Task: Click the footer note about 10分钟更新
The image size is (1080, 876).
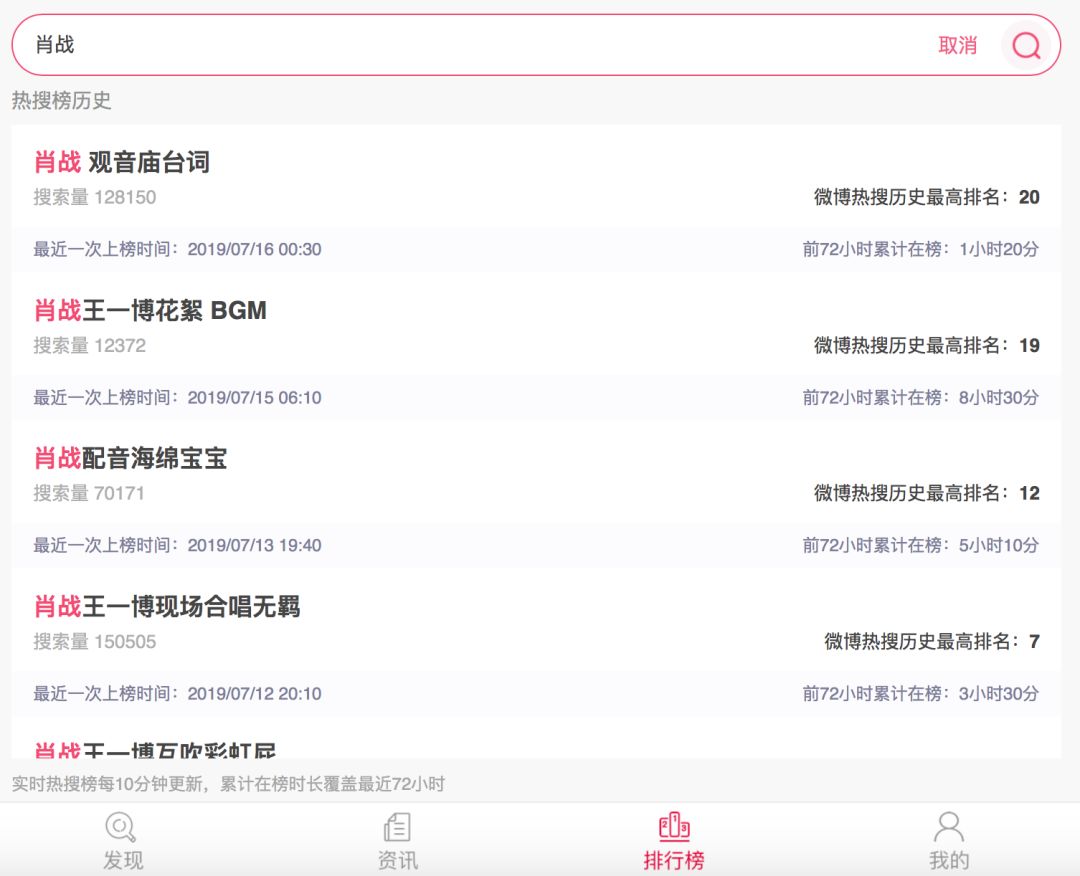Action: (x=228, y=784)
